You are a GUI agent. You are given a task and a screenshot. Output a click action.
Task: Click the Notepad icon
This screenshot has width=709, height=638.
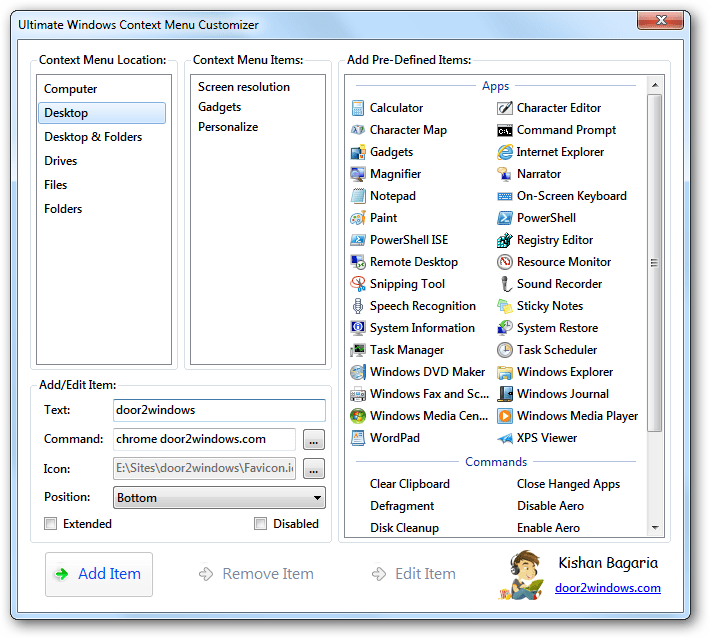click(358, 196)
